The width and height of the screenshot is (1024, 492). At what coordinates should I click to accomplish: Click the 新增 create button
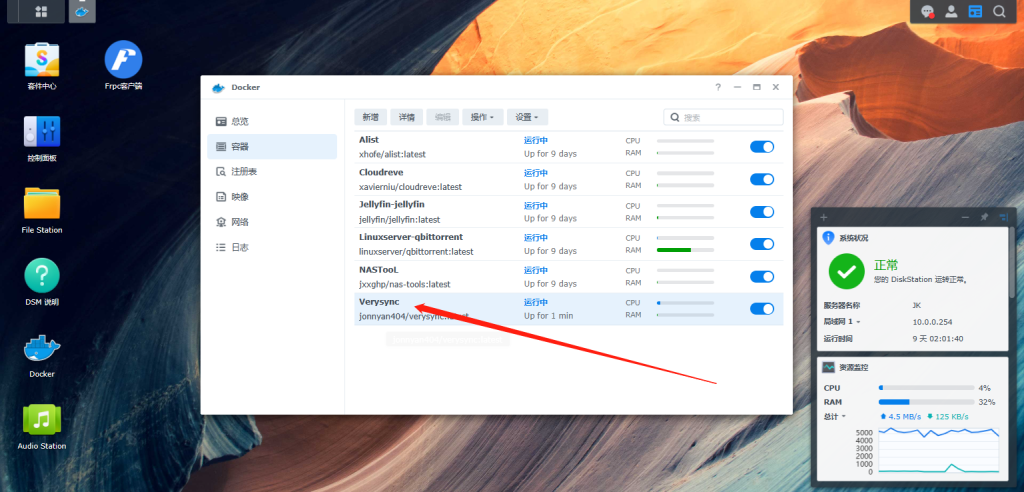[370, 117]
